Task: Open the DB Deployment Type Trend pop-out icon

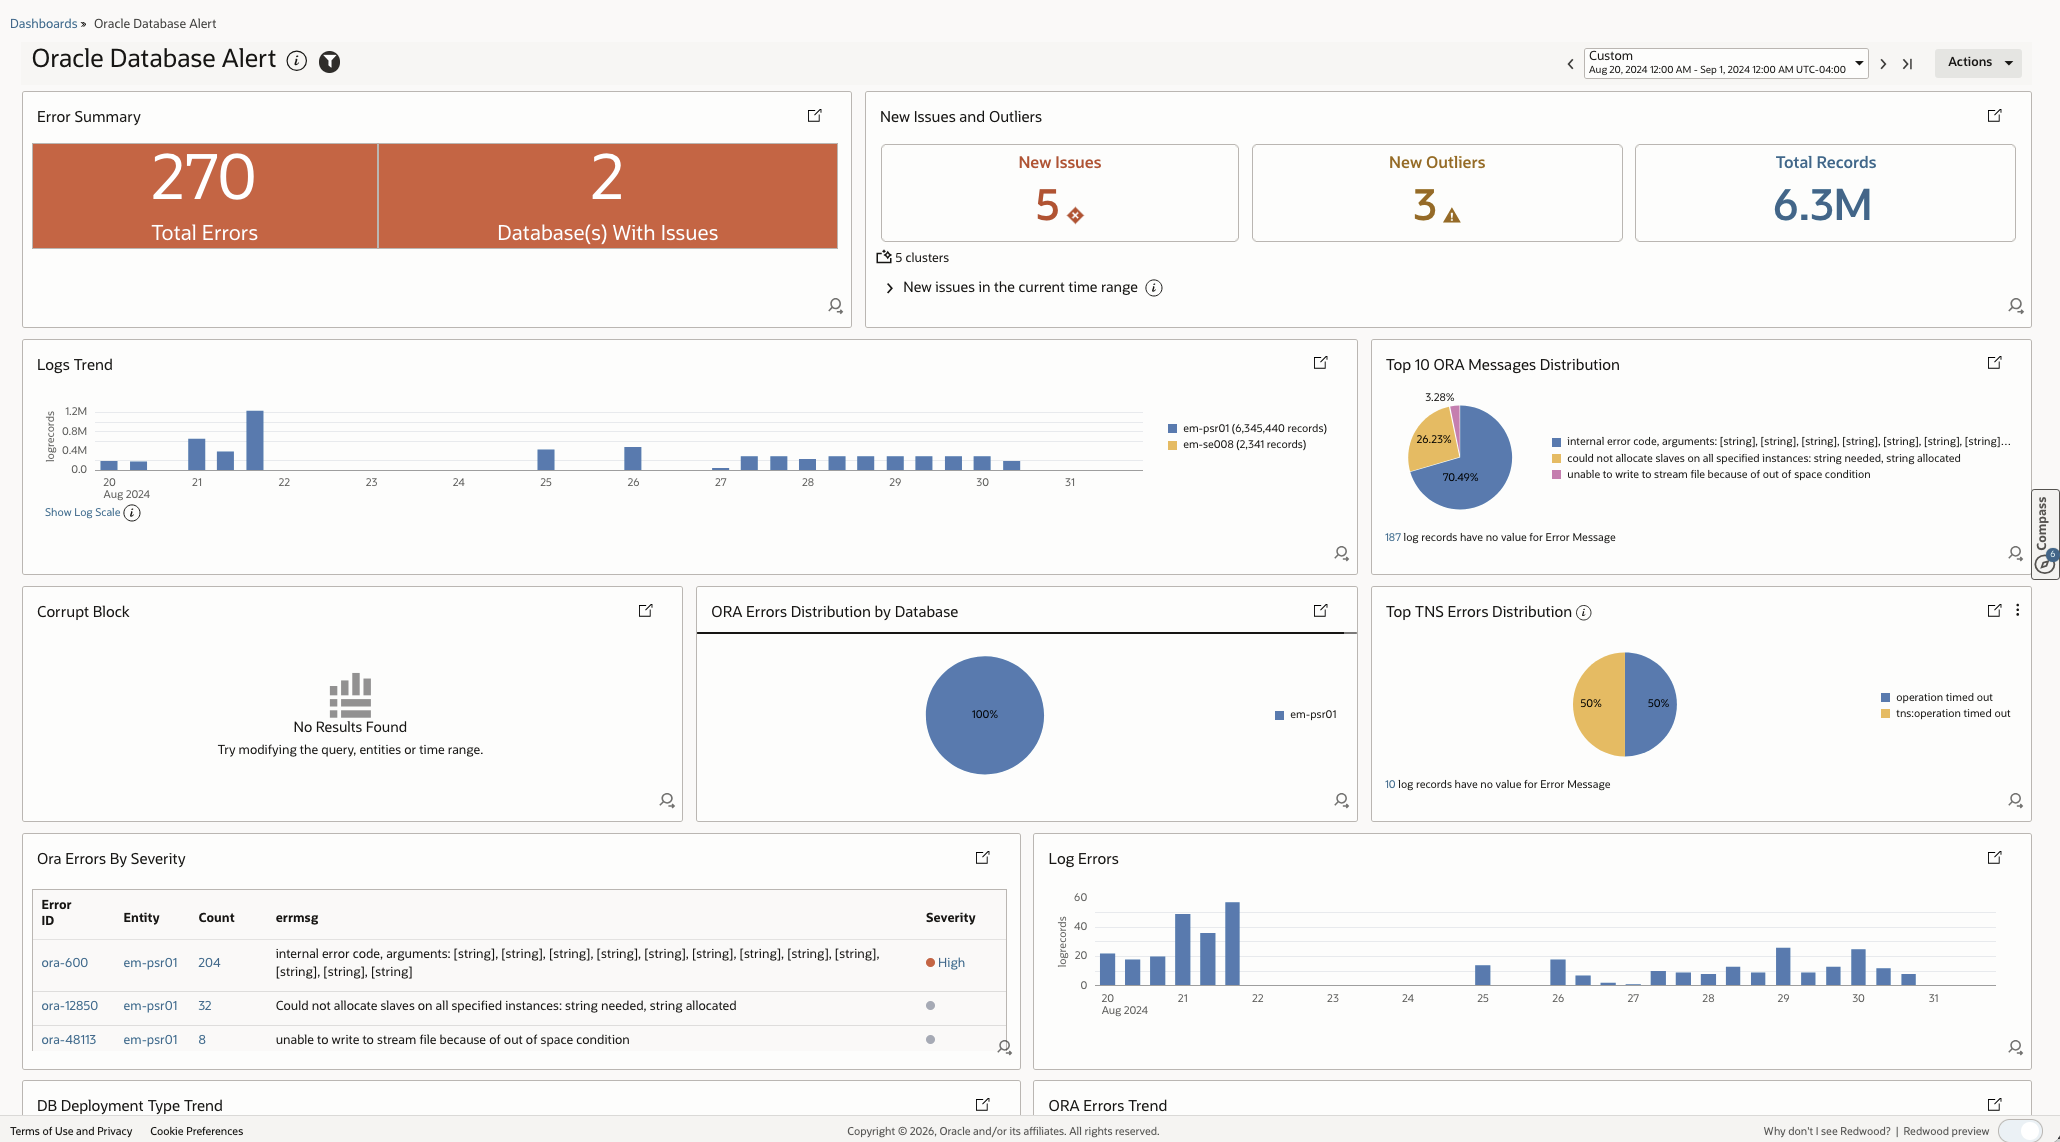Action: click(x=983, y=1104)
